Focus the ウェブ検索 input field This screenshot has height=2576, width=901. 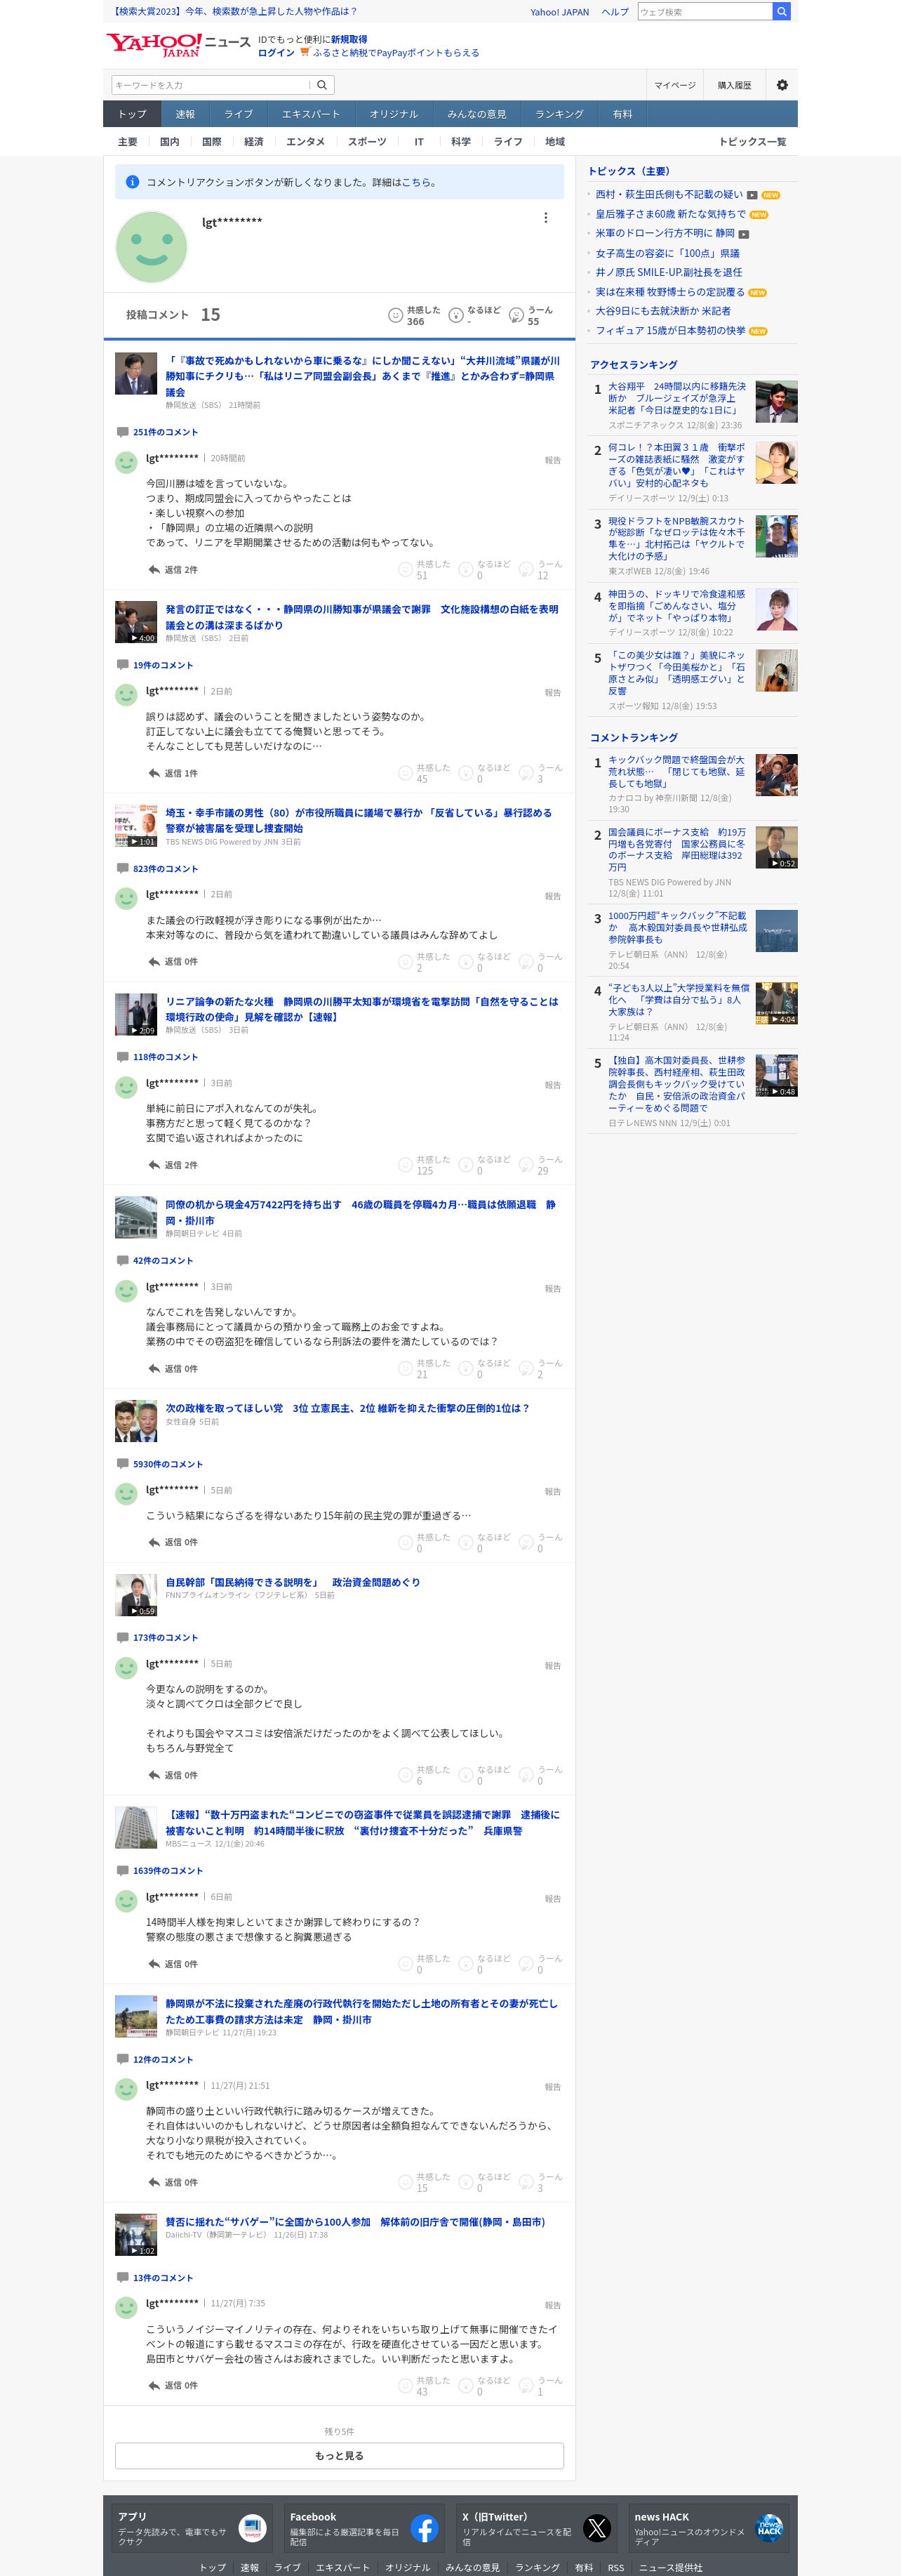click(705, 12)
